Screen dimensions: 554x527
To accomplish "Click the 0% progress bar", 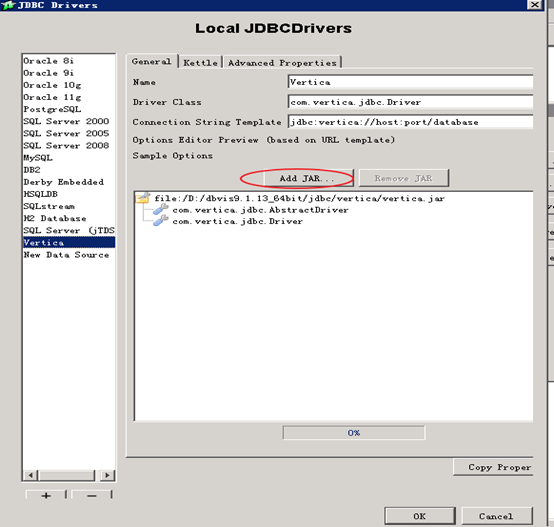I will (x=354, y=432).
